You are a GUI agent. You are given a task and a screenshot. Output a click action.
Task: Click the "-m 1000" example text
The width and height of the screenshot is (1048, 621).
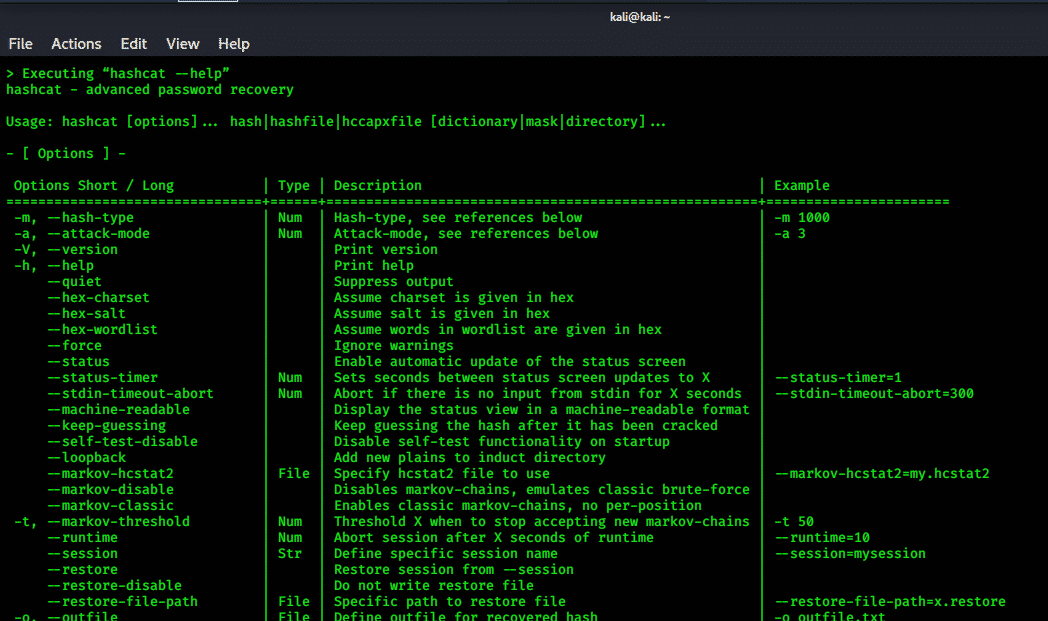click(x=801, y=218)
